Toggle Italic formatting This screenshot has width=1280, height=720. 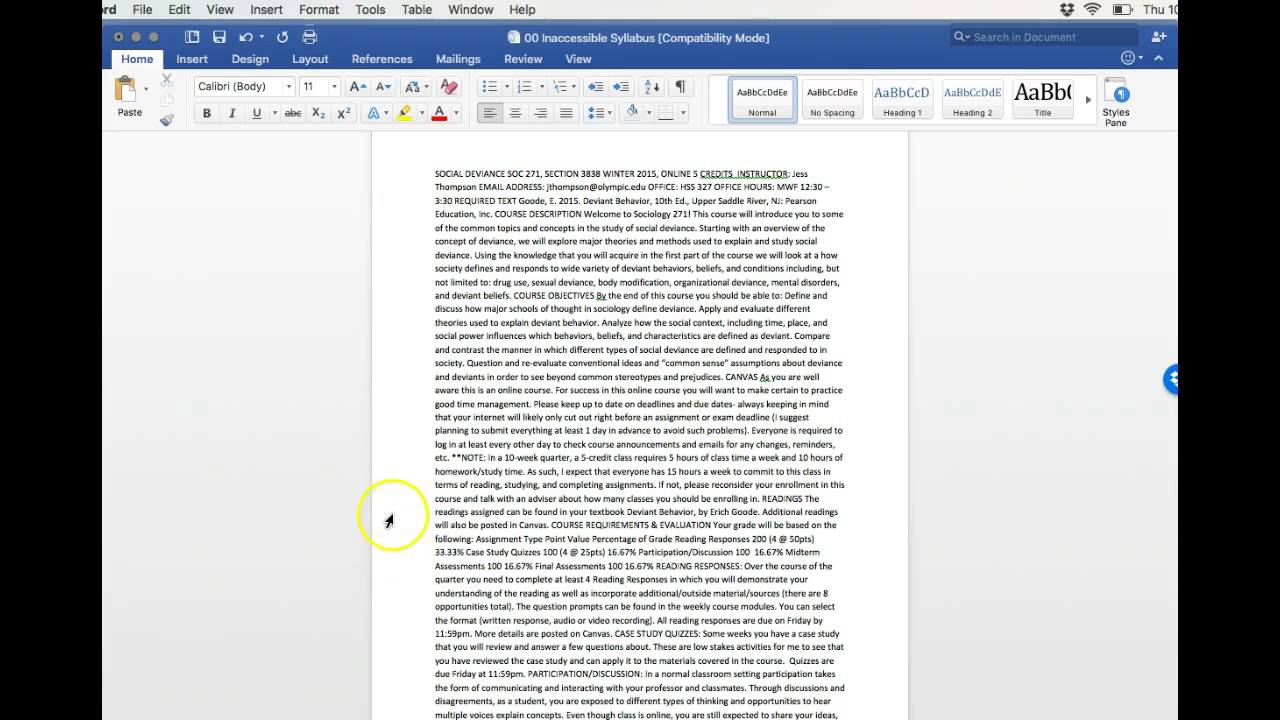(232, 113)
